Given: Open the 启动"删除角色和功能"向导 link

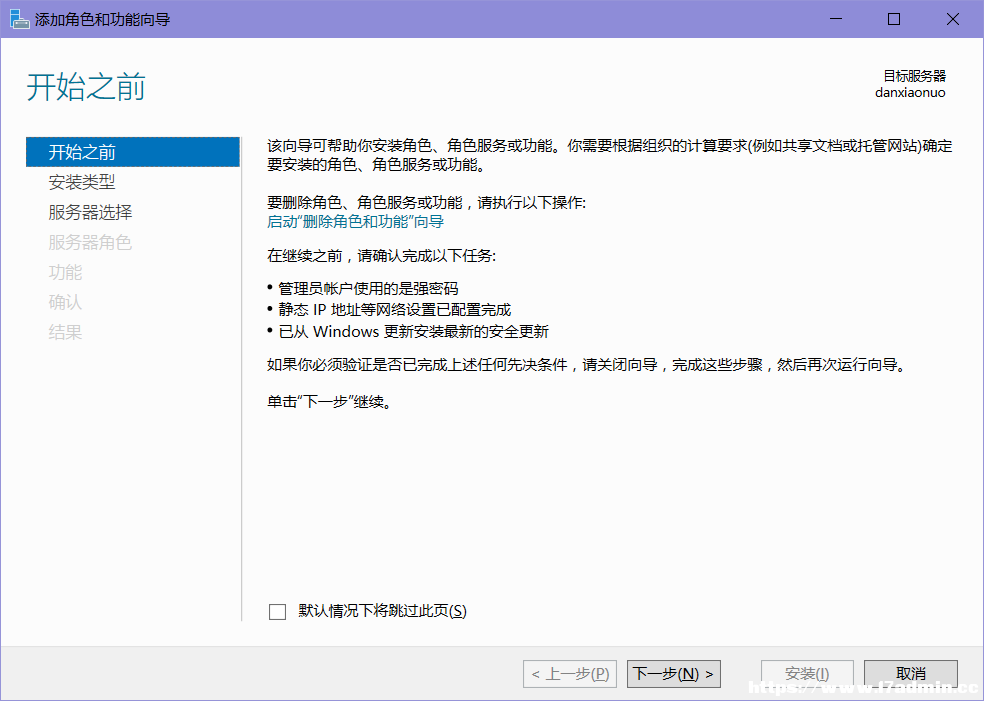Looking at the screenshot, I should pyautogui.click(x=356, y=222).
